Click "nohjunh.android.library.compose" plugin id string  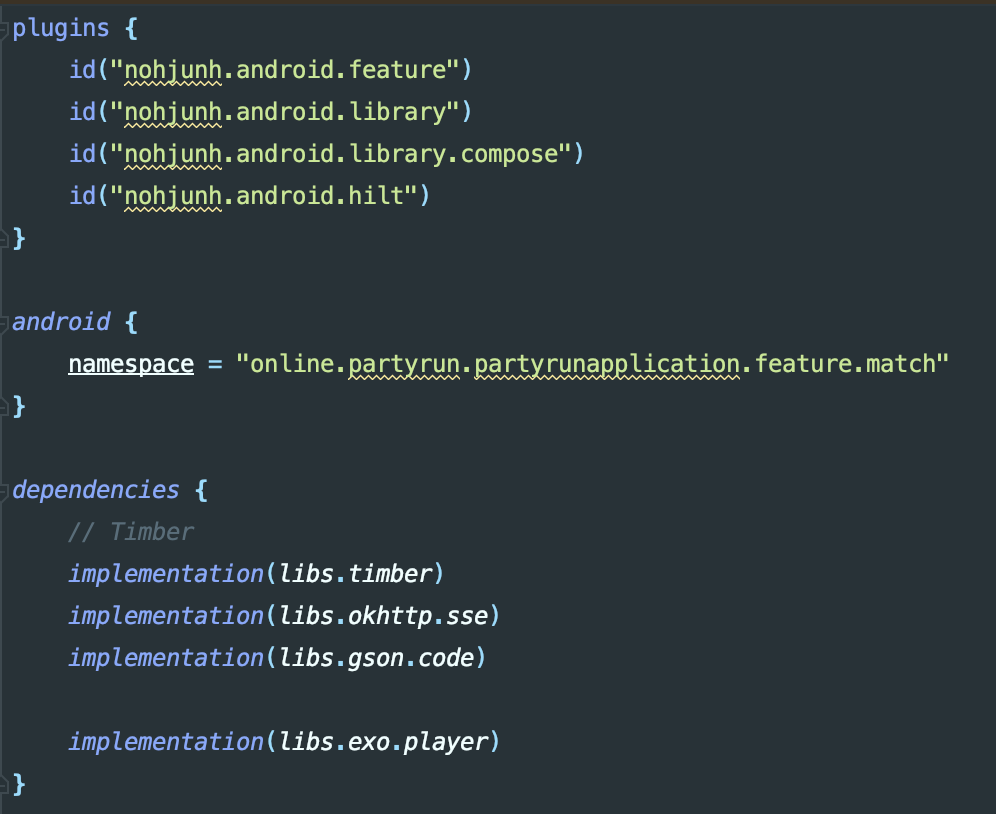point(341,154)
